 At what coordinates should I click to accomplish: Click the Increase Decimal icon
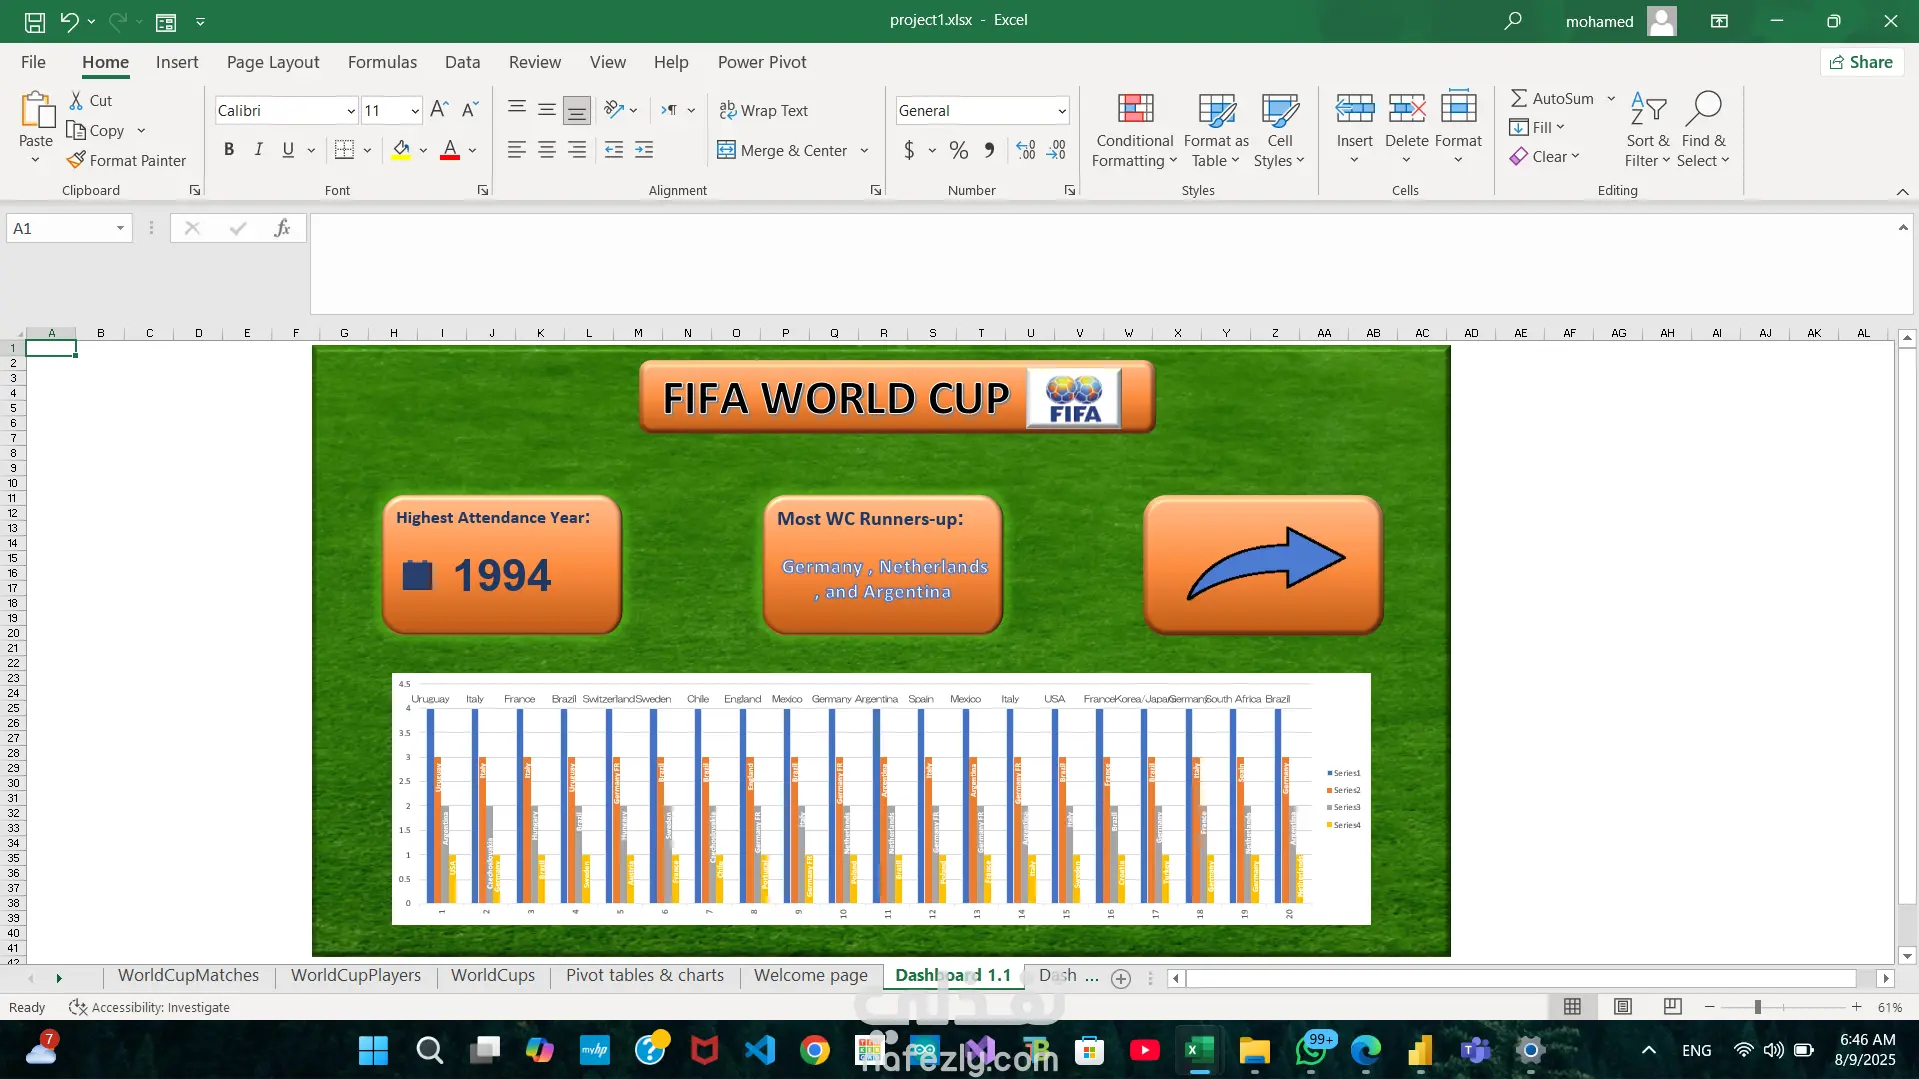tap(1025, 150)
